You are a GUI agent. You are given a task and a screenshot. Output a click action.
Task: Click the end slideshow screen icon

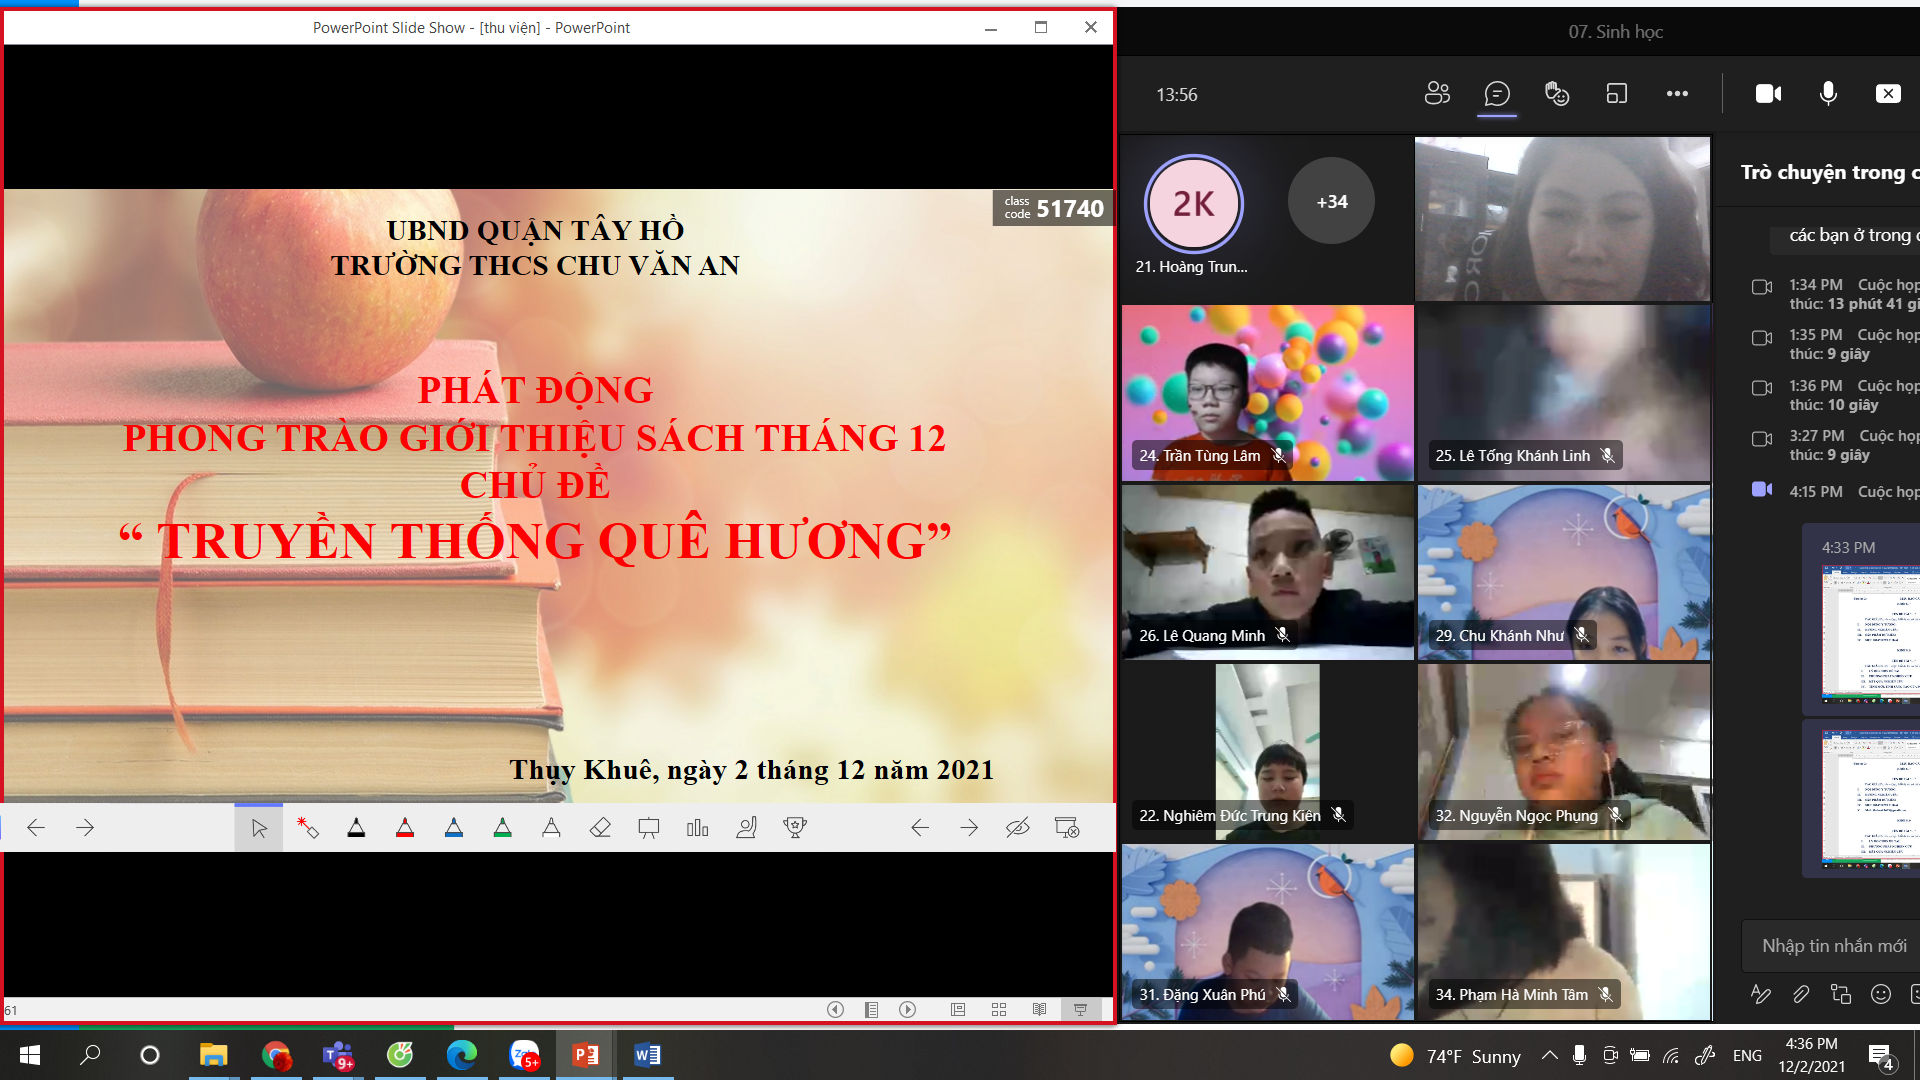(1067, 828)
